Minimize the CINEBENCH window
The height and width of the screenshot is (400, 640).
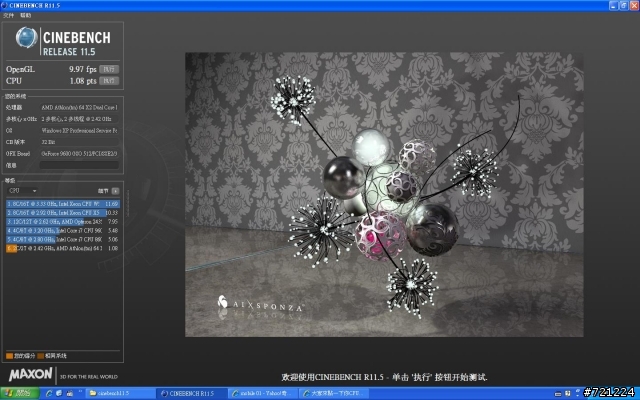pyautogui.click(x=613, y=5)
